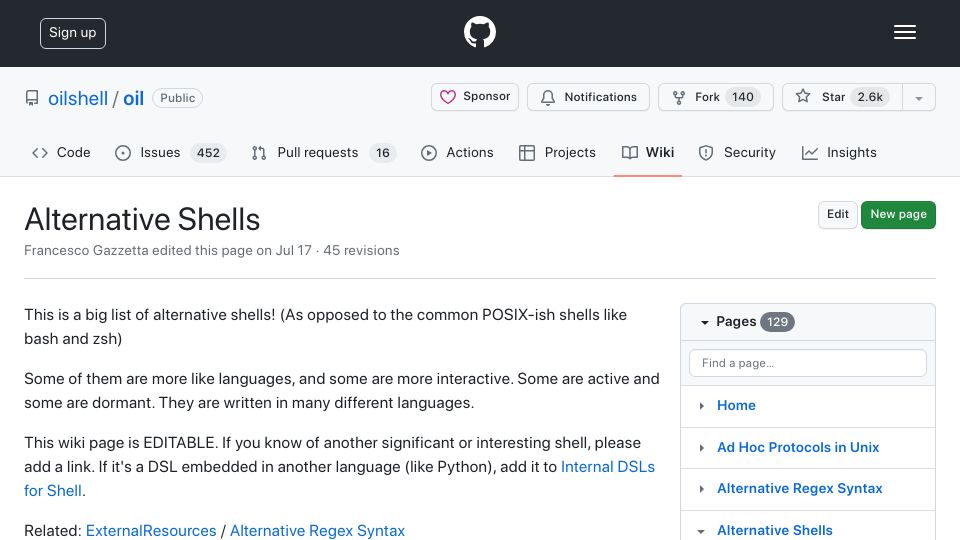Open the Code tab
960x540 pixels.
click(x=61, y=152)
